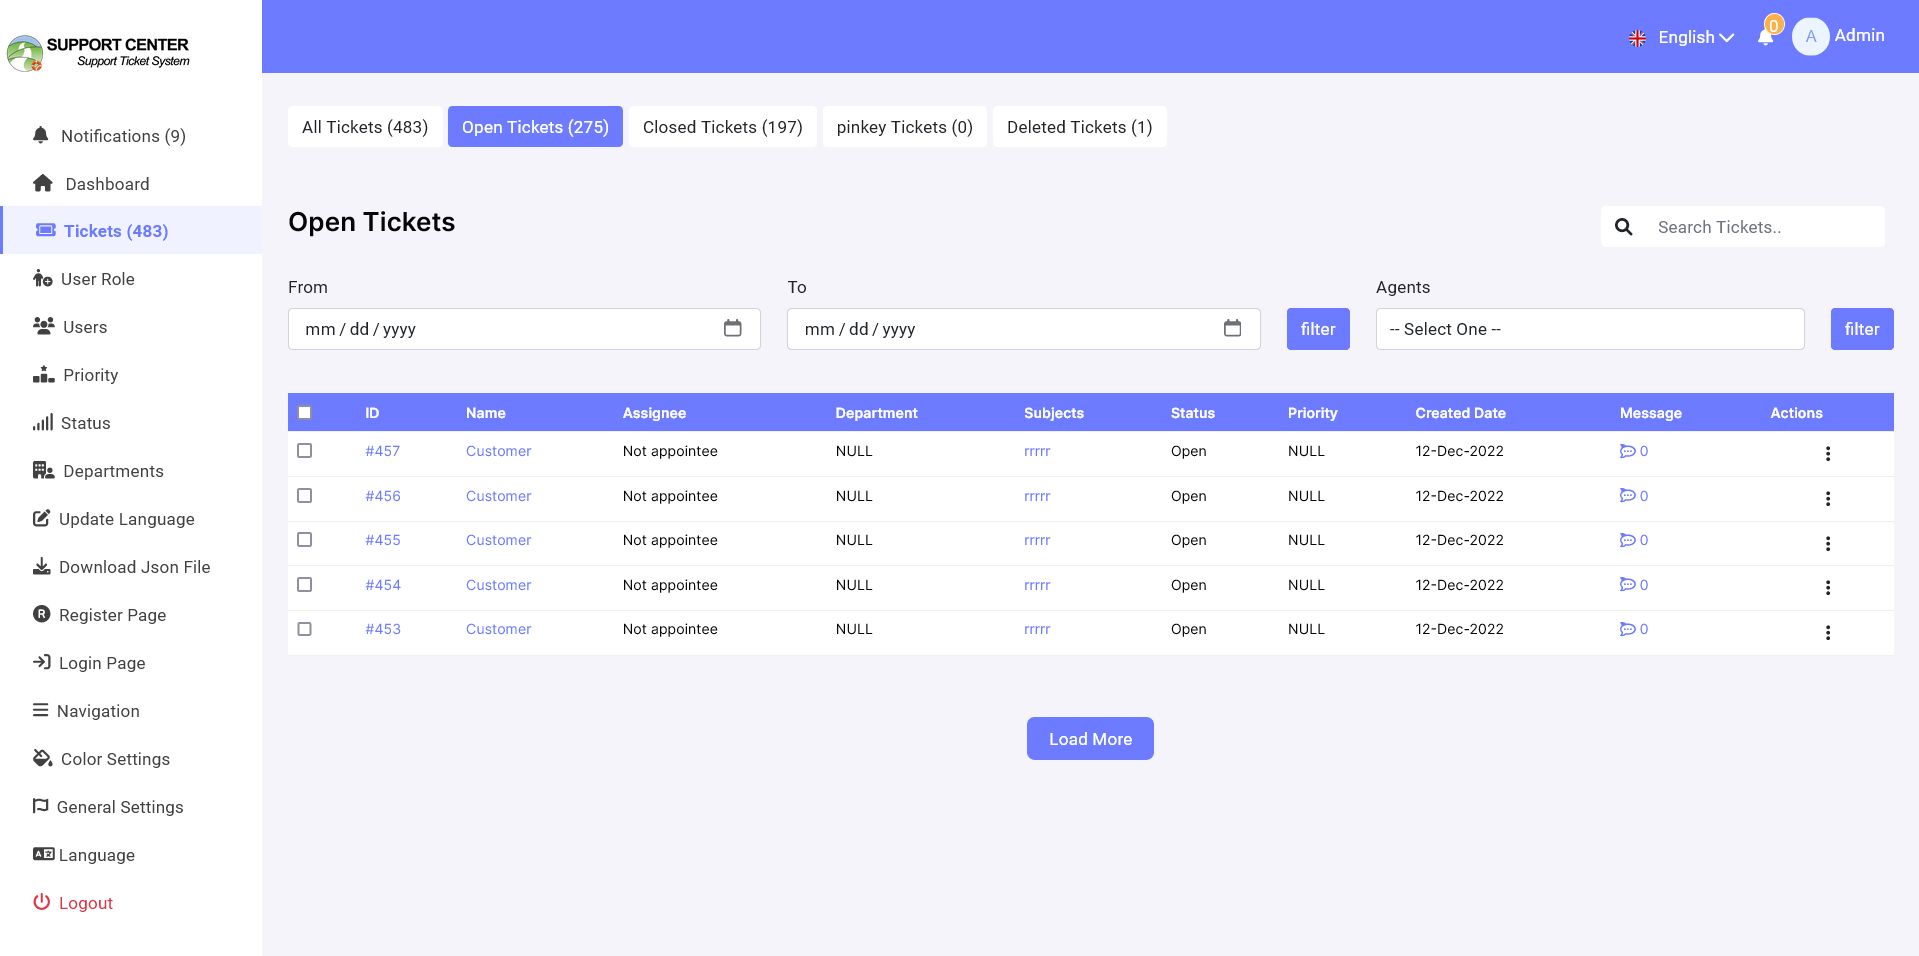
Task: Apply the date range filter button
Action: 1318,329
